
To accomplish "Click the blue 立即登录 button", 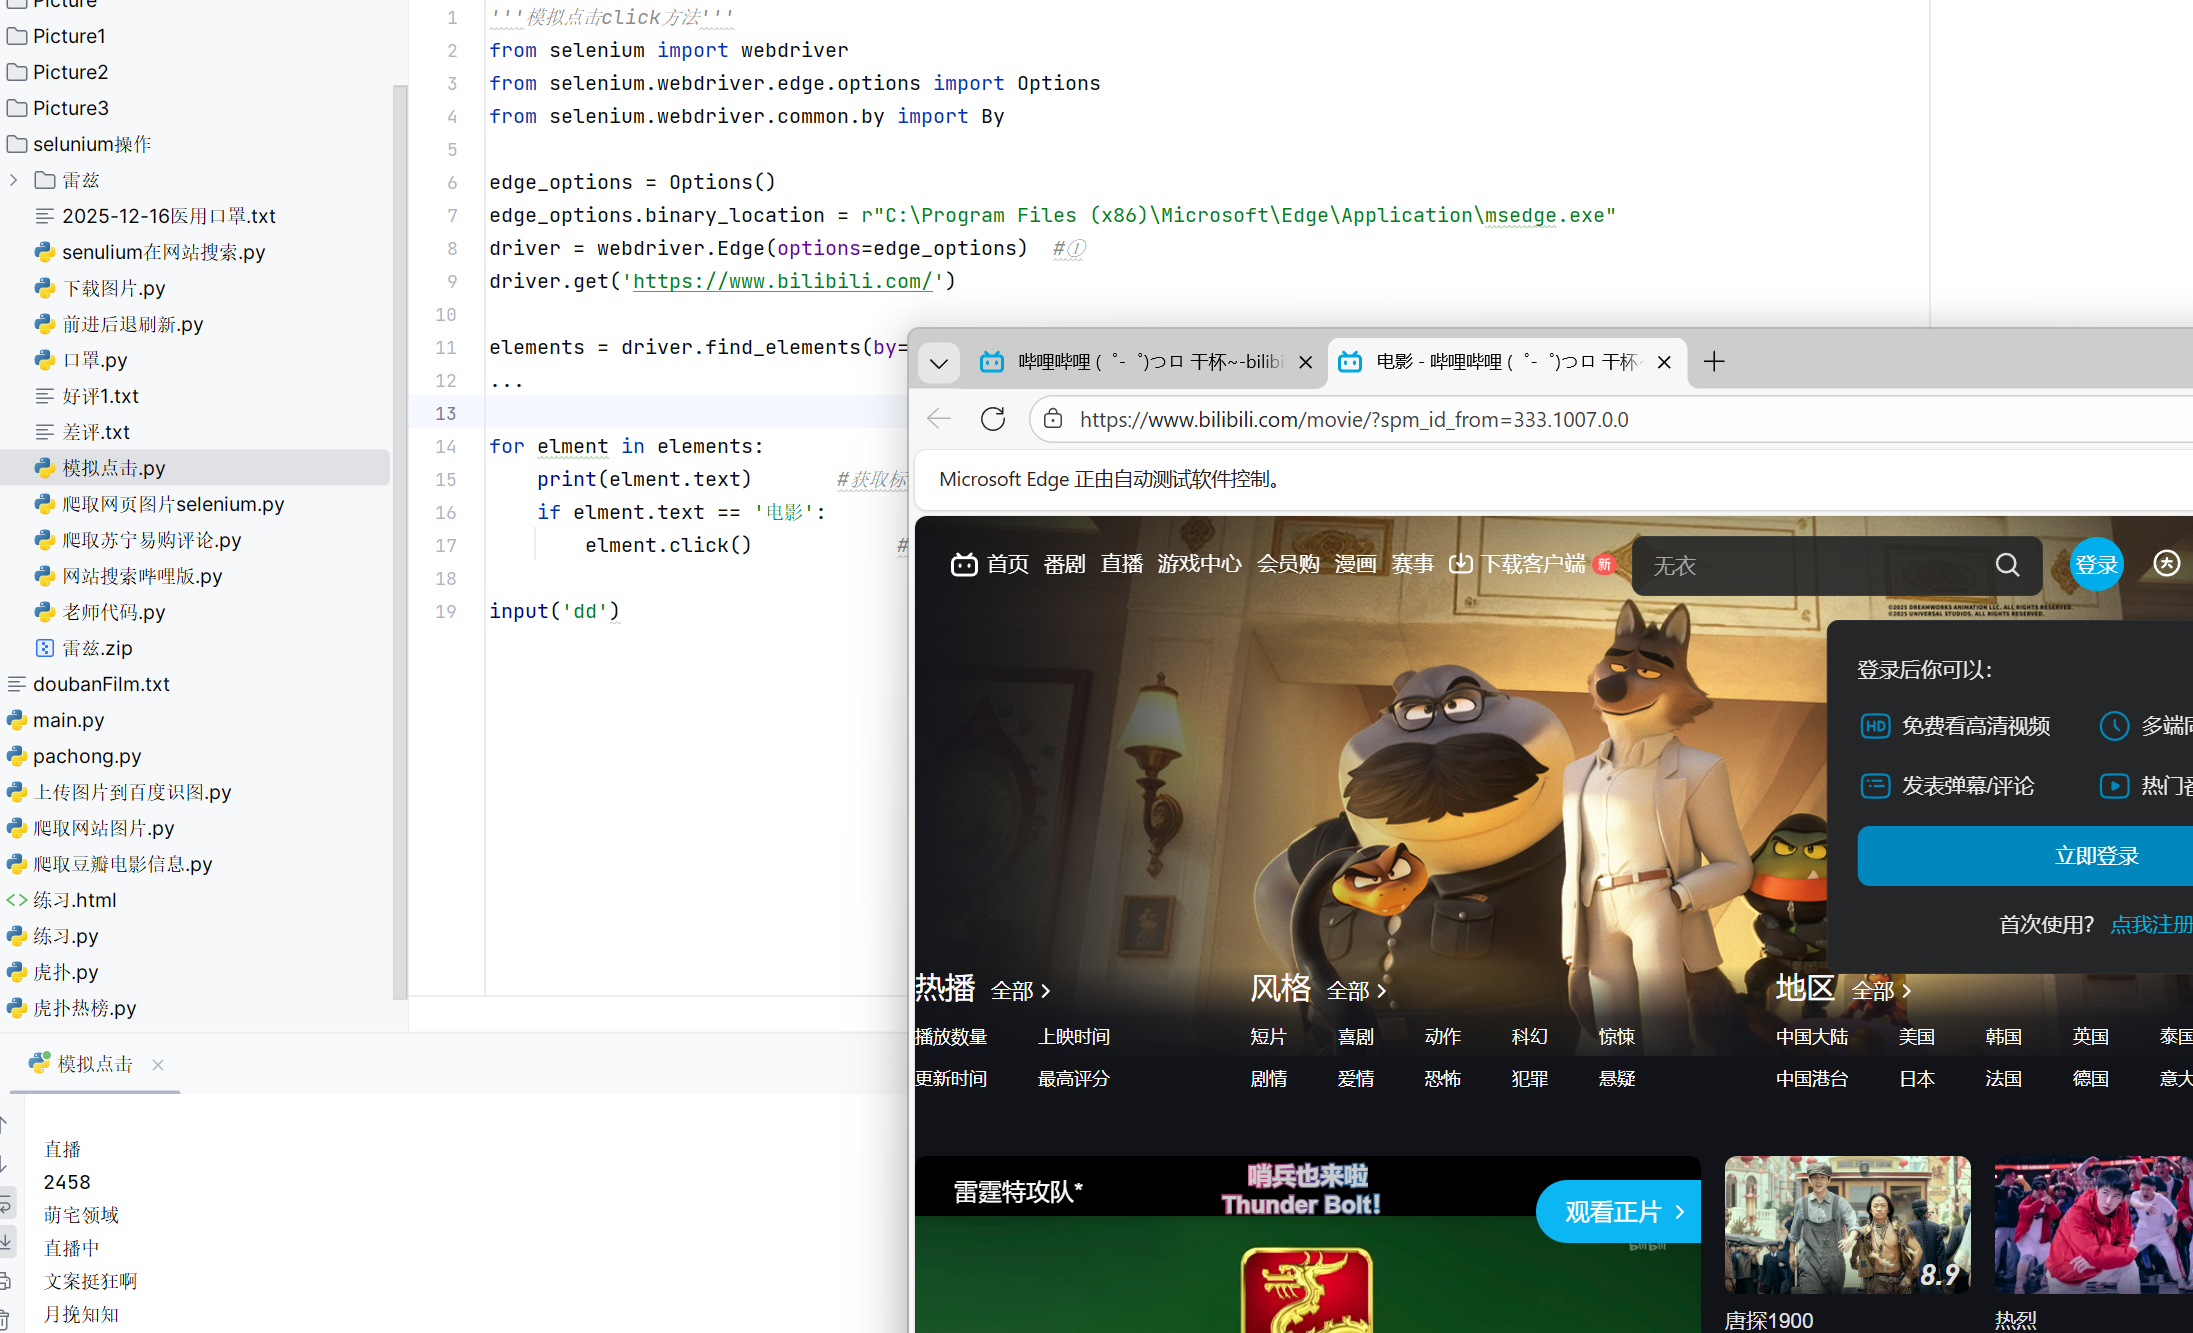I will pyautogui.click(x=2096, y=856).
